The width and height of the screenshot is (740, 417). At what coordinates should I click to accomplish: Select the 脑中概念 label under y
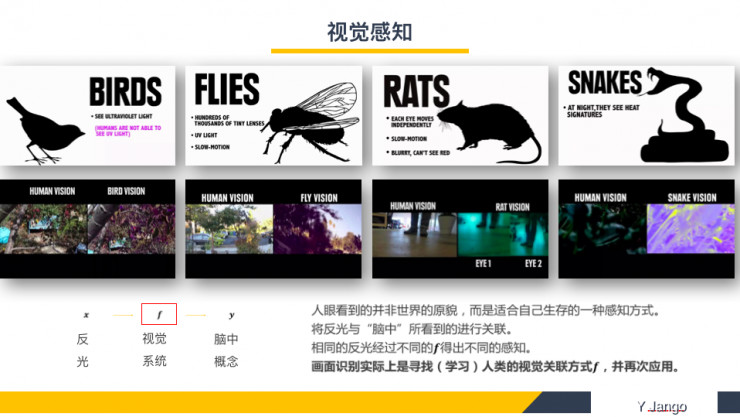pos(227,350)
